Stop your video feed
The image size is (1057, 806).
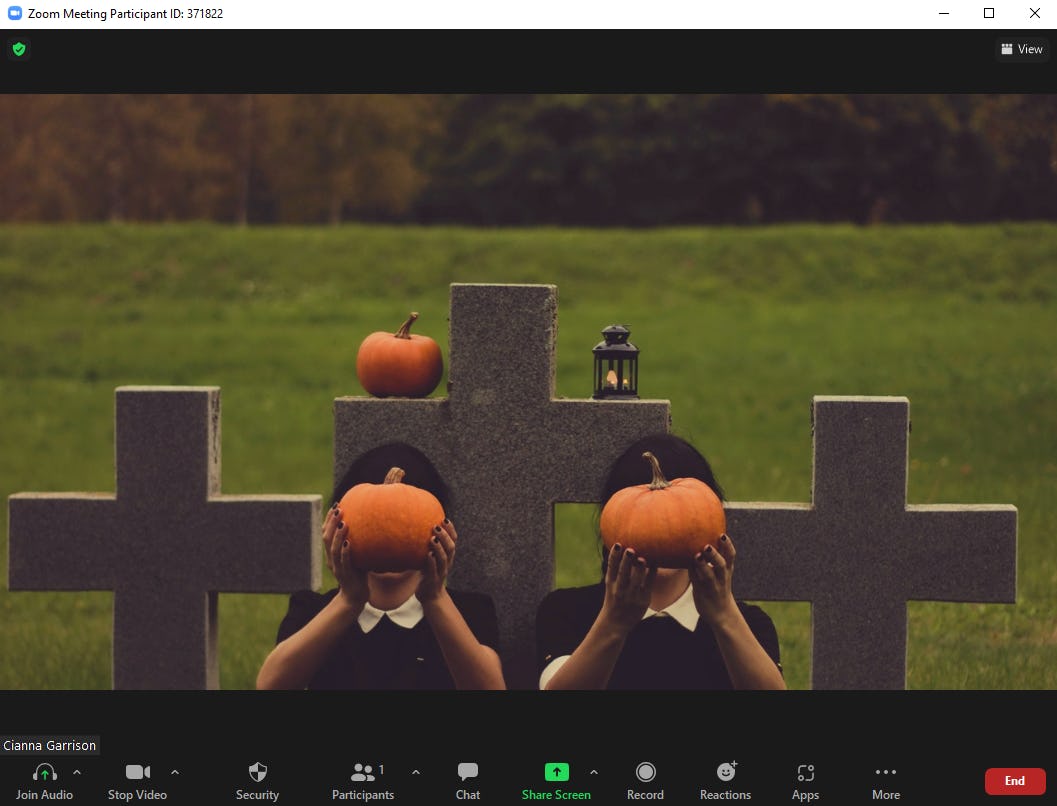point(137,772)
